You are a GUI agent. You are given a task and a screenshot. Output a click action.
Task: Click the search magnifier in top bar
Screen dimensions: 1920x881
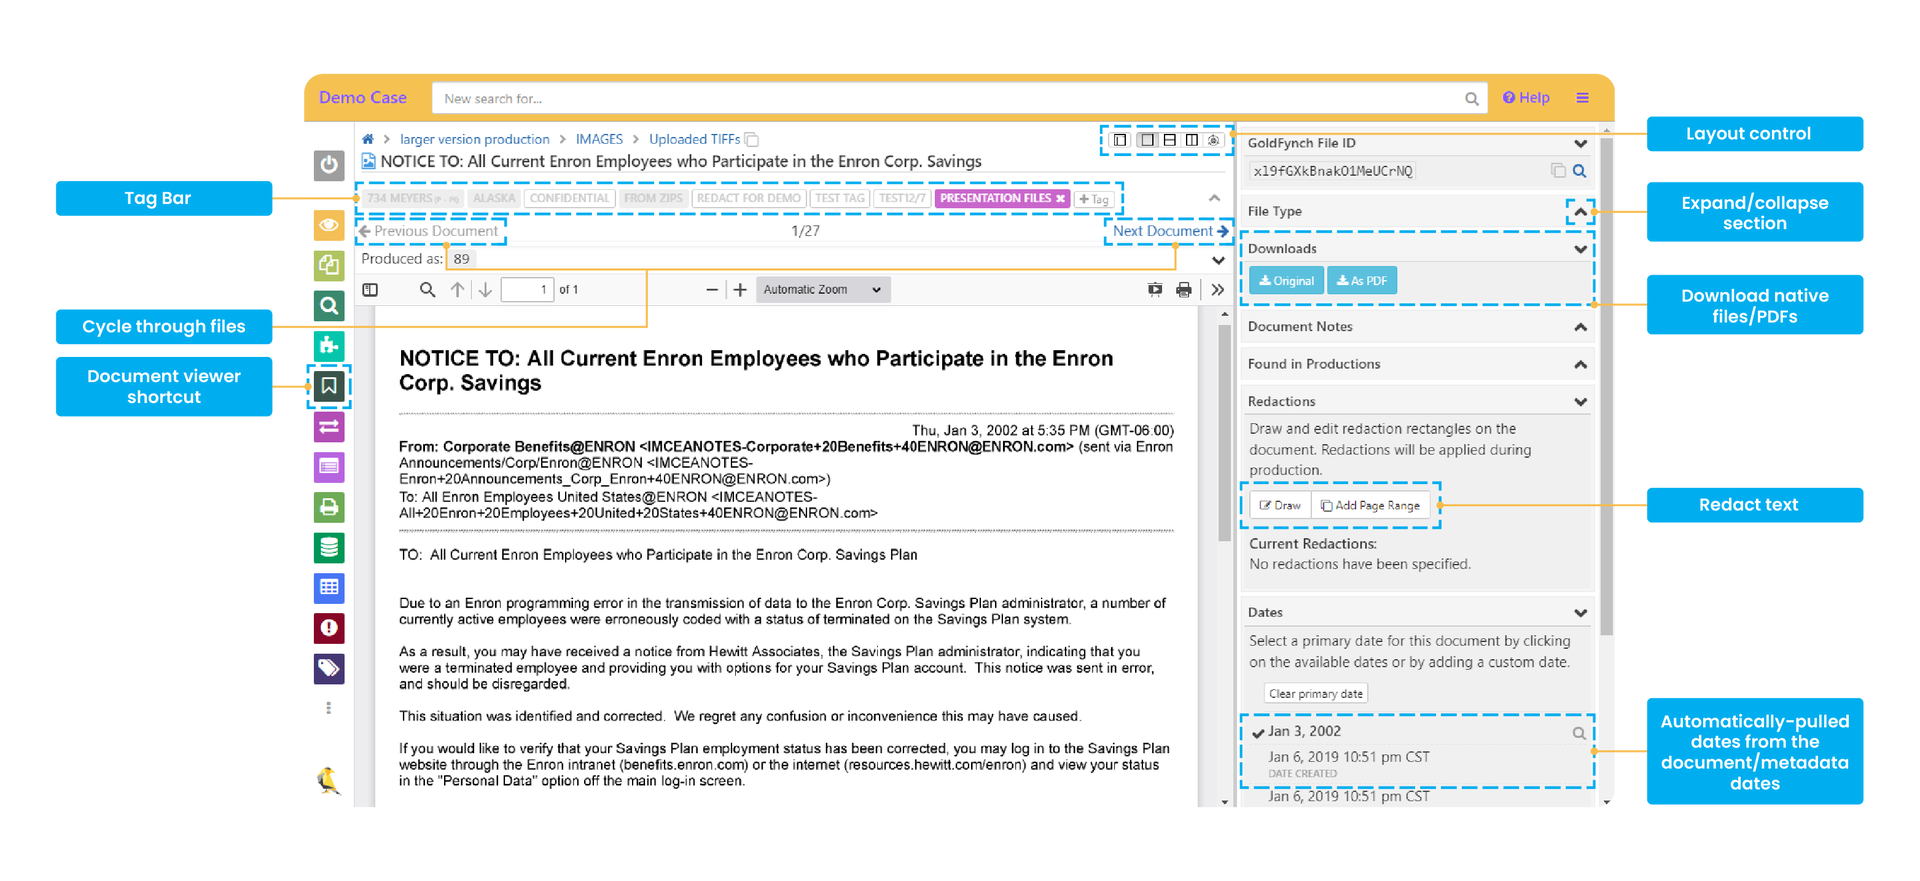click(1471, 99)
